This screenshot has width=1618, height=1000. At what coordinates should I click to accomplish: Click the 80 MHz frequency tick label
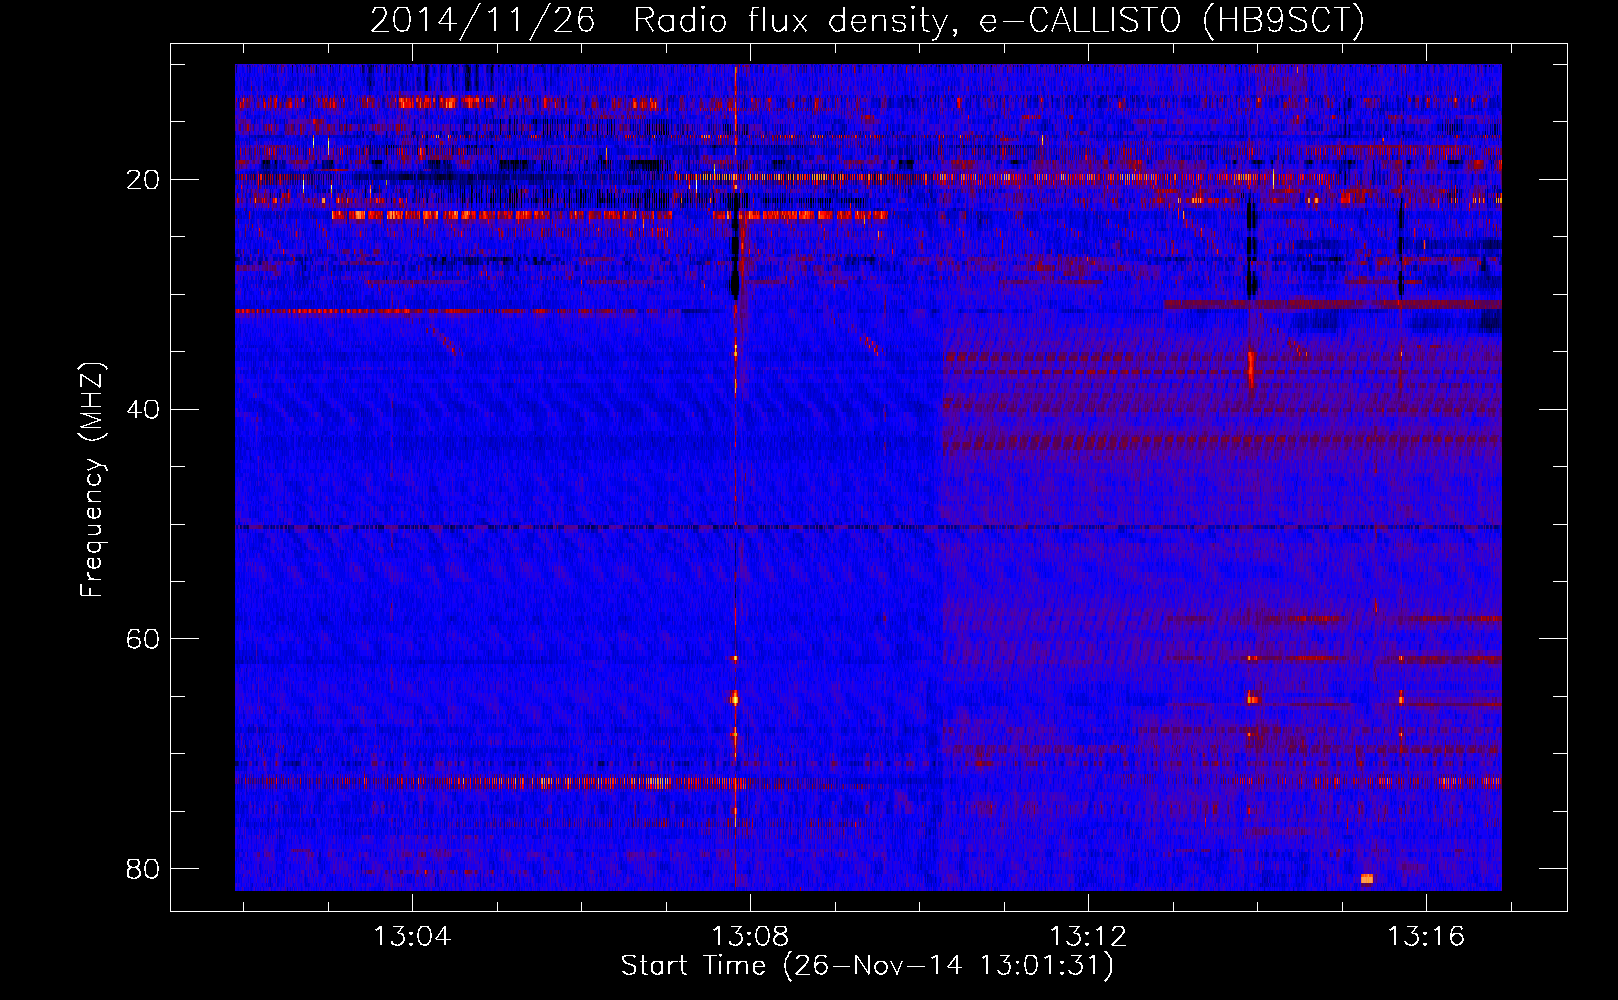[x=143, y=868]
